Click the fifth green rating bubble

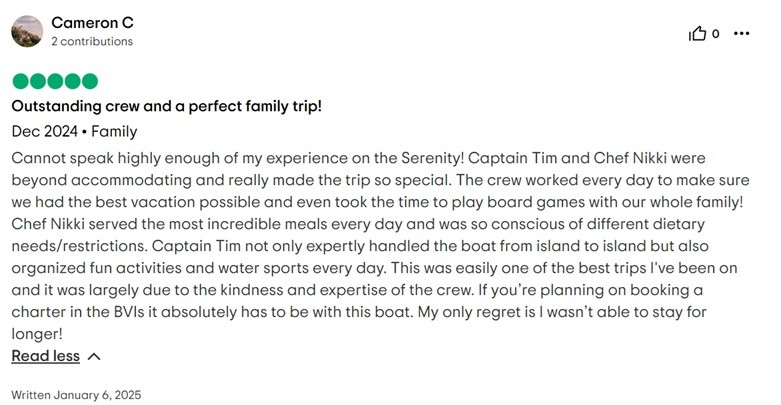point(89,81)
